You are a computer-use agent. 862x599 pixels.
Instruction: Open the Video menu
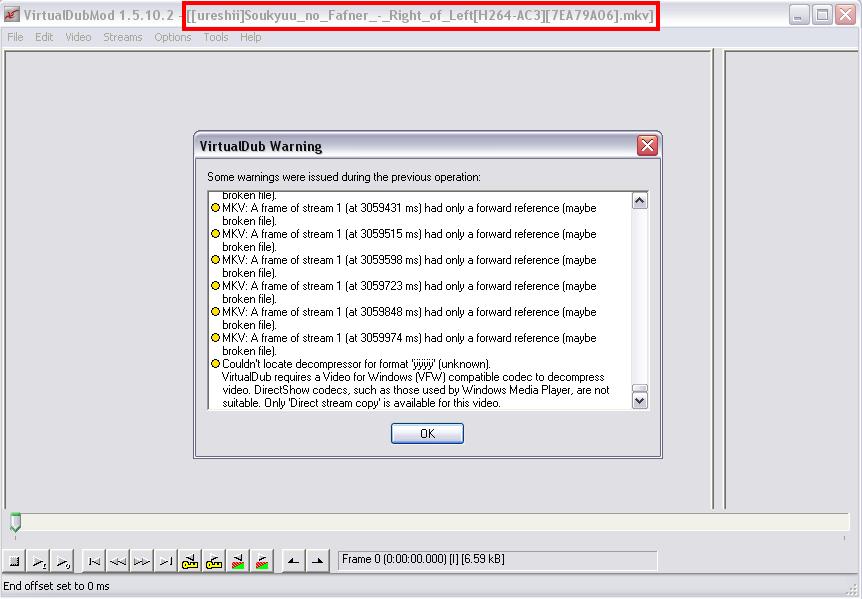[x=78, y=37]
